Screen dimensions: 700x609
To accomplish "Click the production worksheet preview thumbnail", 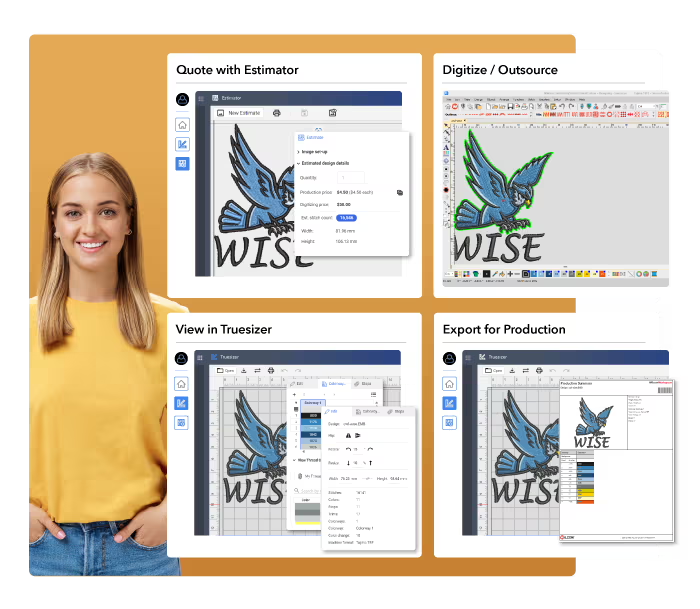I will 617,461.
